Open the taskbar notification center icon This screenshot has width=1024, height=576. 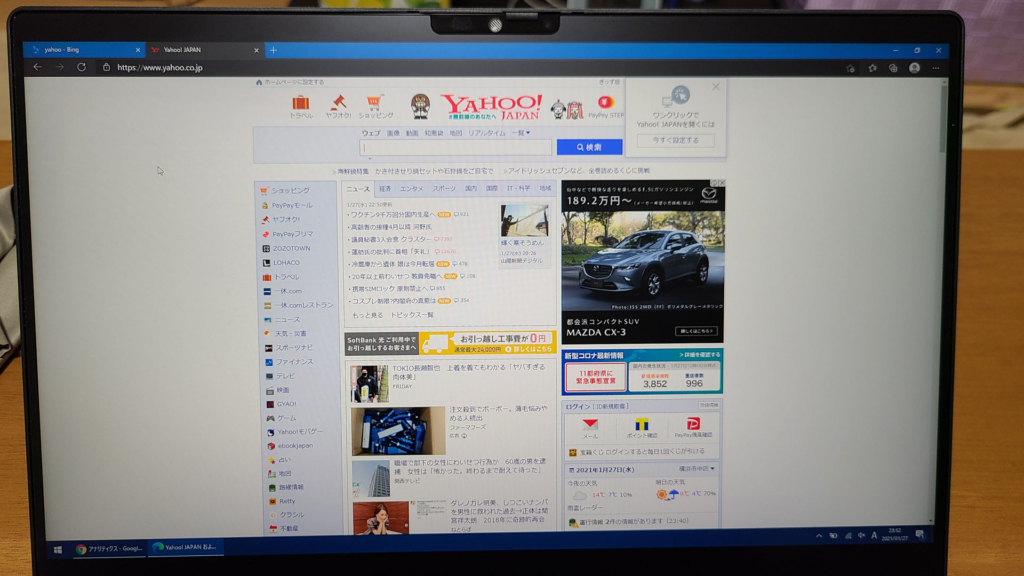pos(920,535)
